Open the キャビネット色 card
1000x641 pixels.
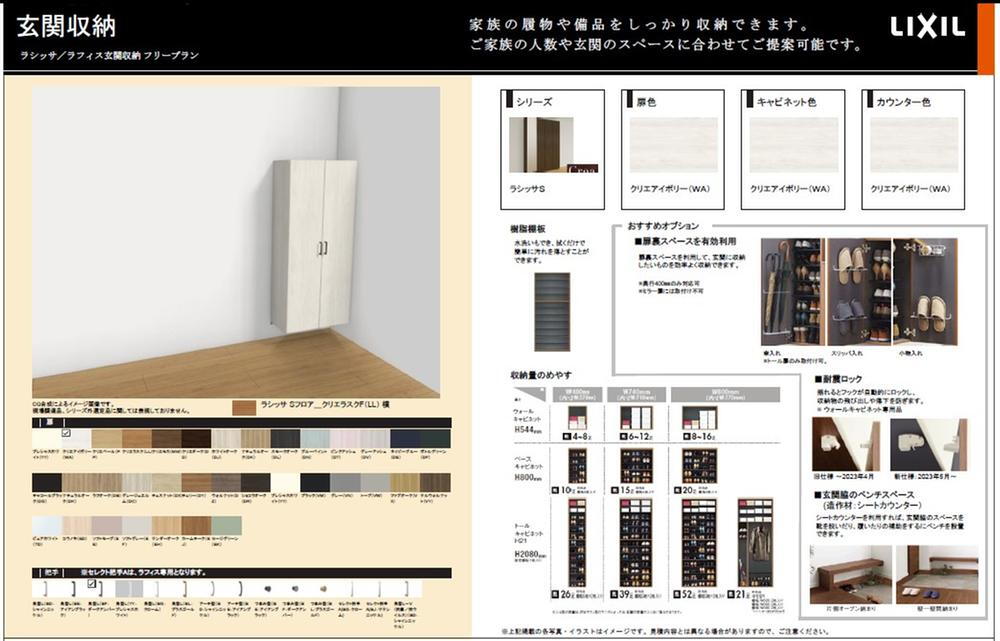(793, 149)
